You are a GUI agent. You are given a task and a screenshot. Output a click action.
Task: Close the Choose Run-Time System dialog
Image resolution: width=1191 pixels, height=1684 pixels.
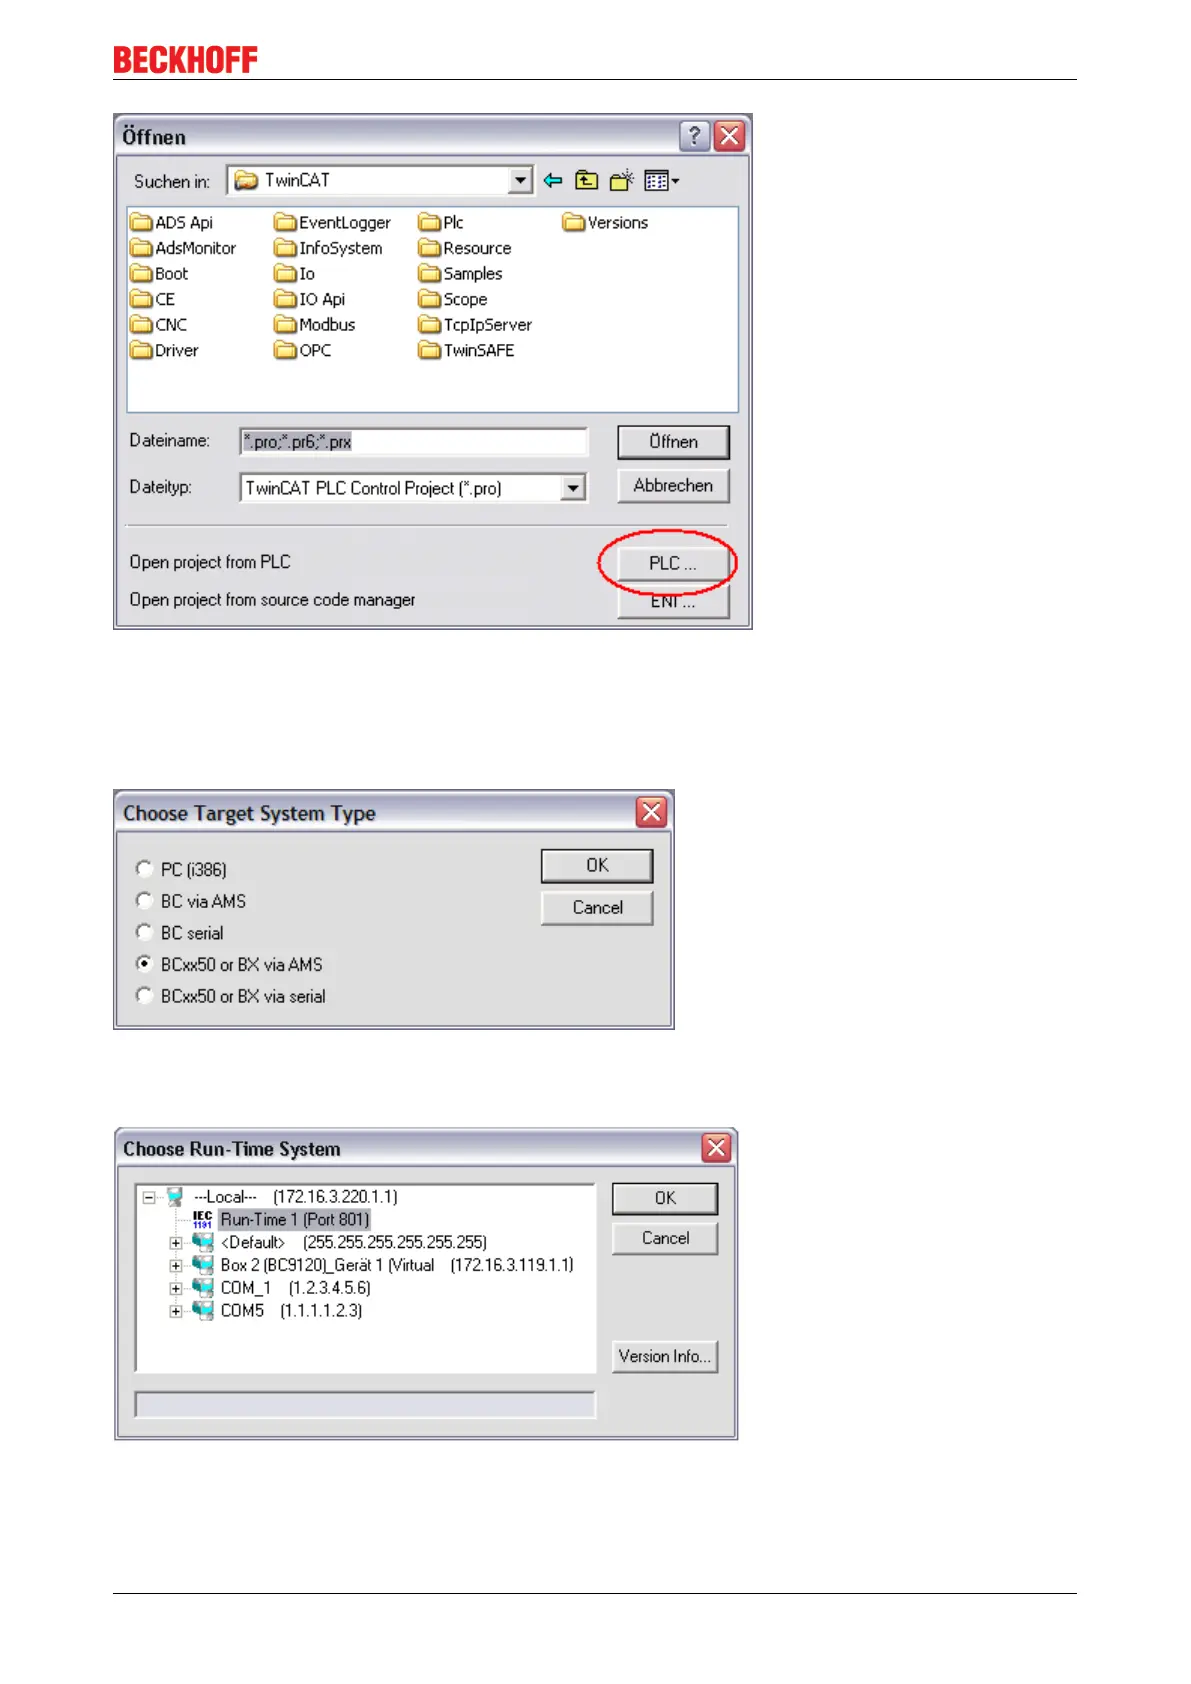point(716,1148)
